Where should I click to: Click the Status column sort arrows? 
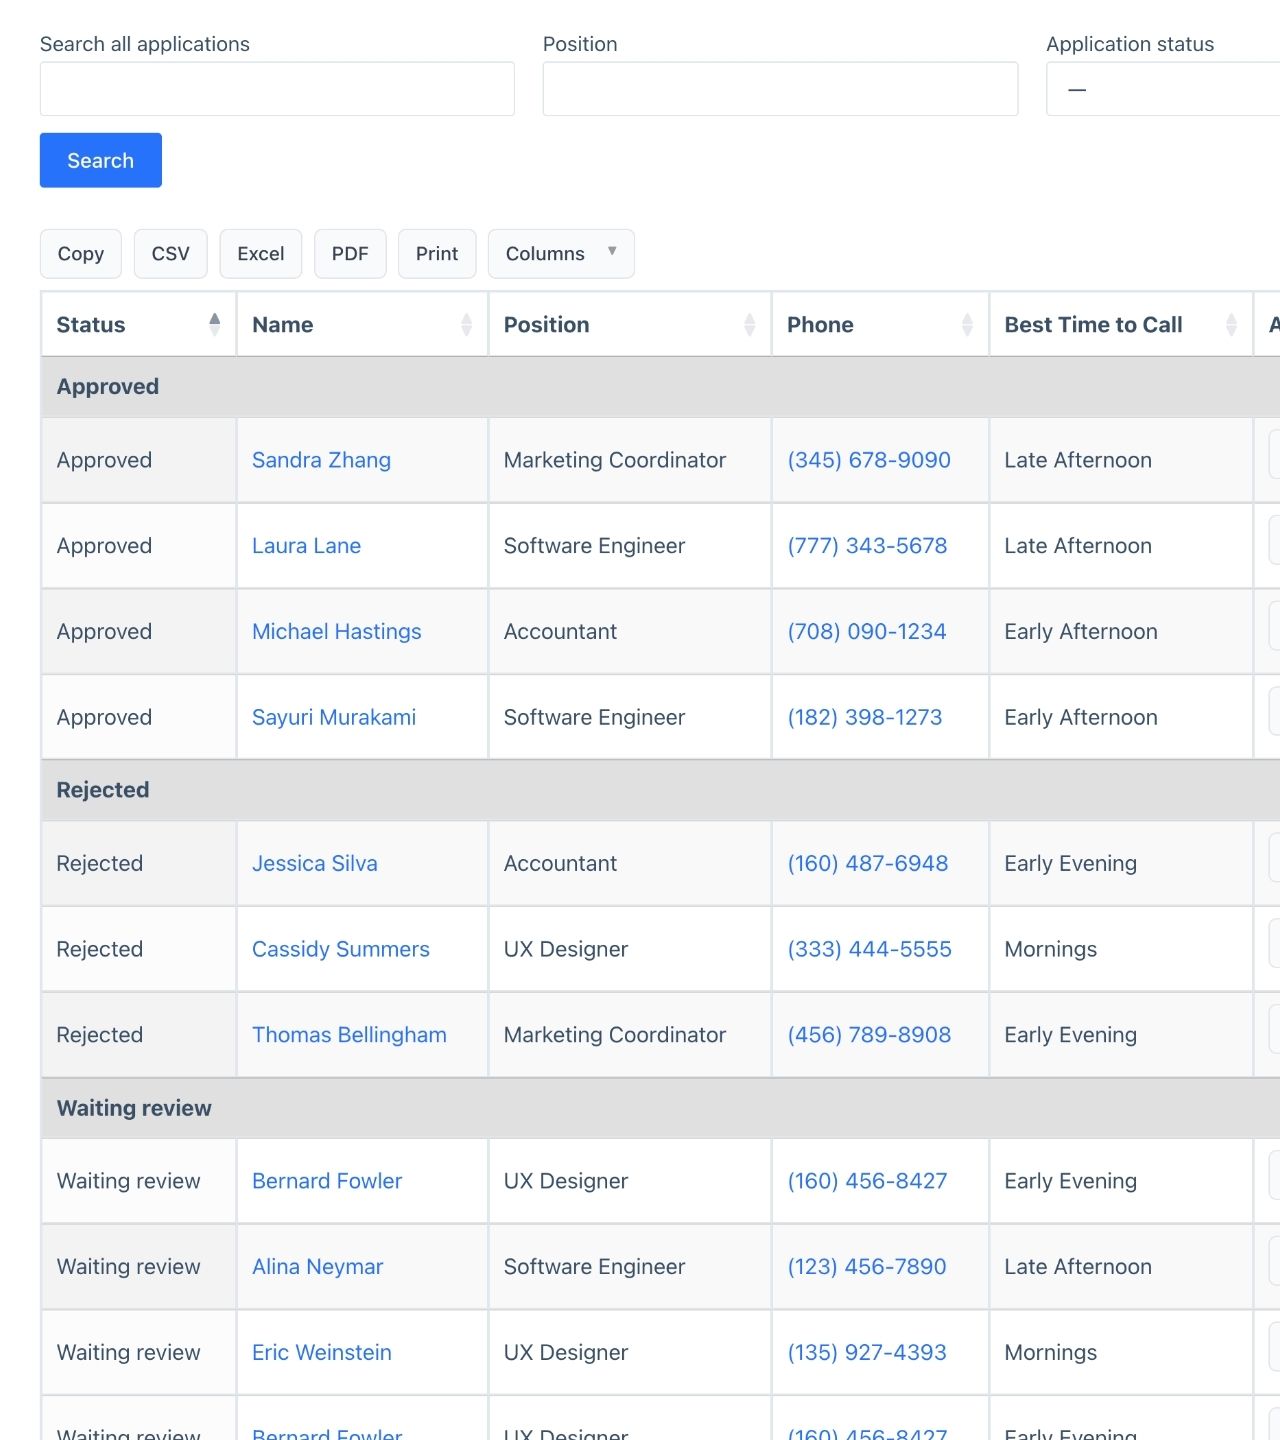214,324
